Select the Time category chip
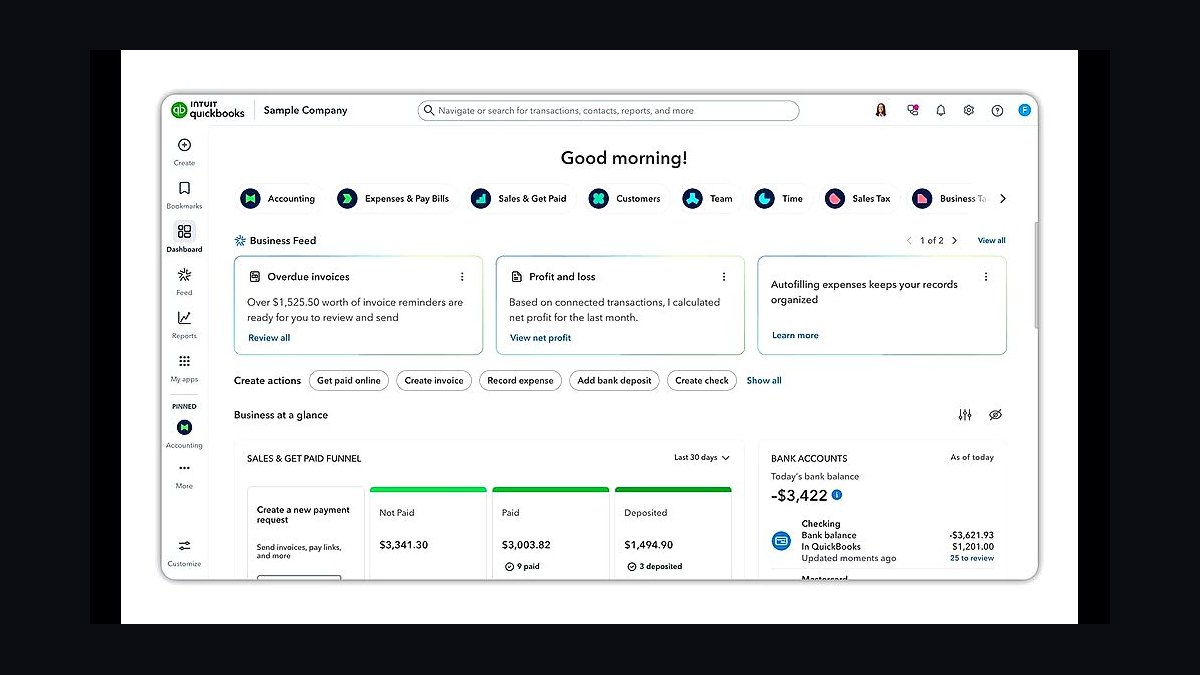The image size is (1200, 675). [x=779, y=198]
